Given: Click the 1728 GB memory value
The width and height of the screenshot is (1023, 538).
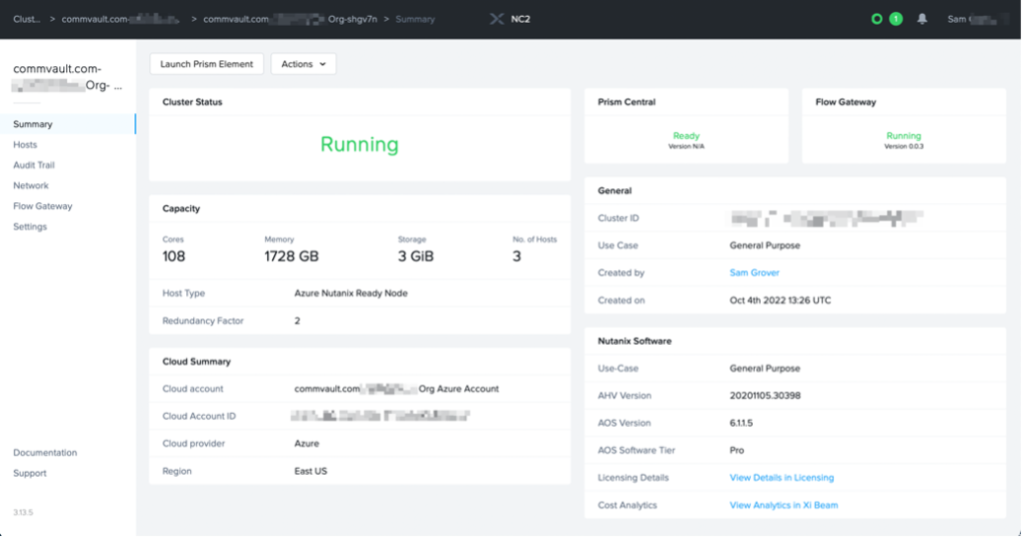Looking at the screenshot, I should [x=292, y=256].
